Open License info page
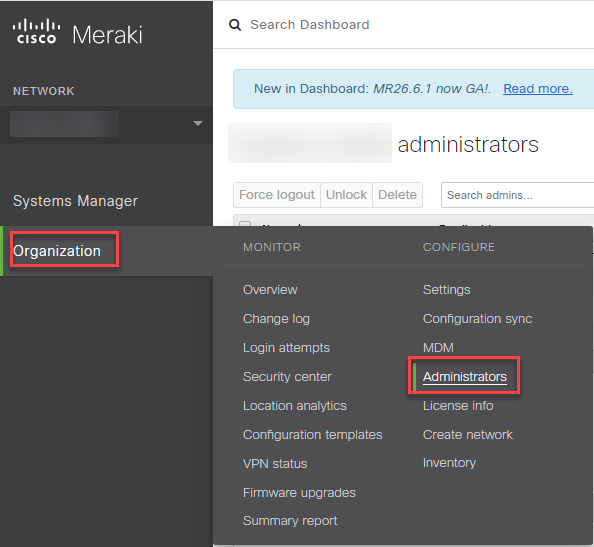This screenshot has width=594, height=547. tap(458, 406)
